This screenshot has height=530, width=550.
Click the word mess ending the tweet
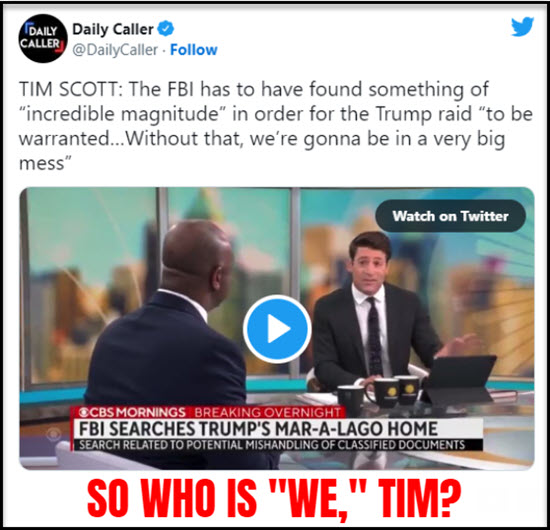[x=42, y=163]
